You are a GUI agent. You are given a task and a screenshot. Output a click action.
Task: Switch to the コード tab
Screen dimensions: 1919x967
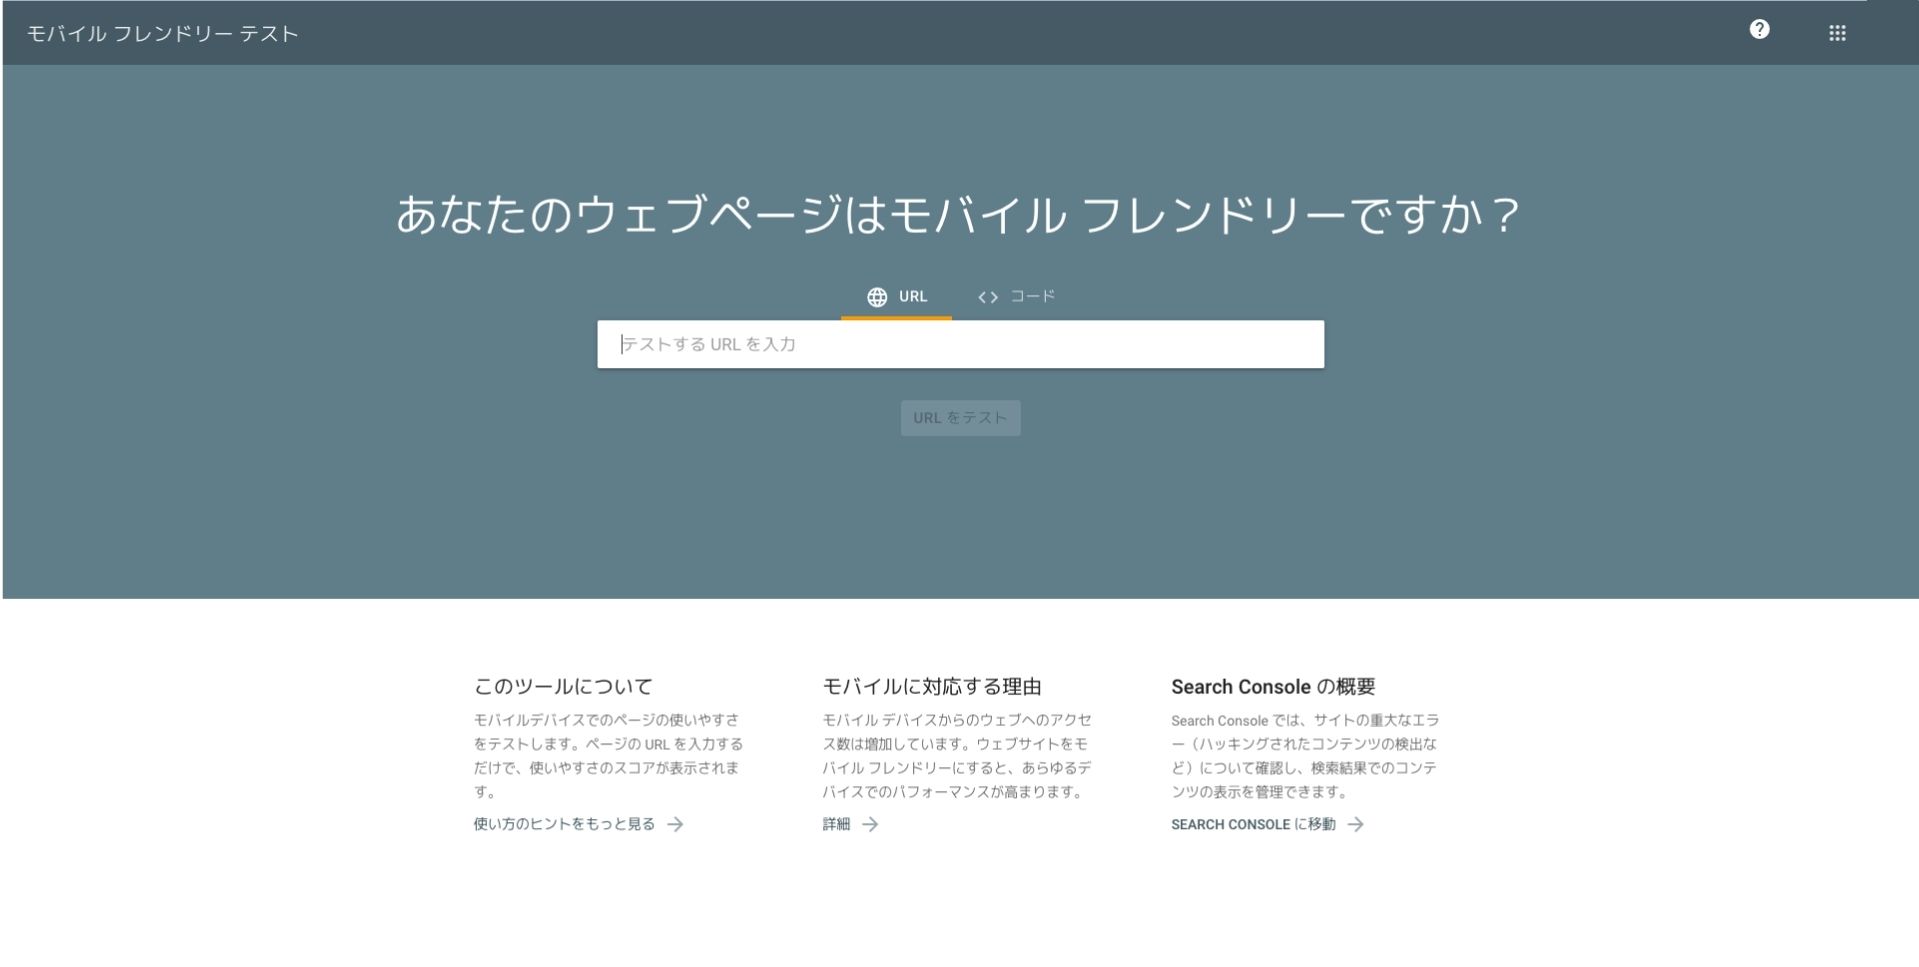pyautogui.click(x=1032, y=296)
